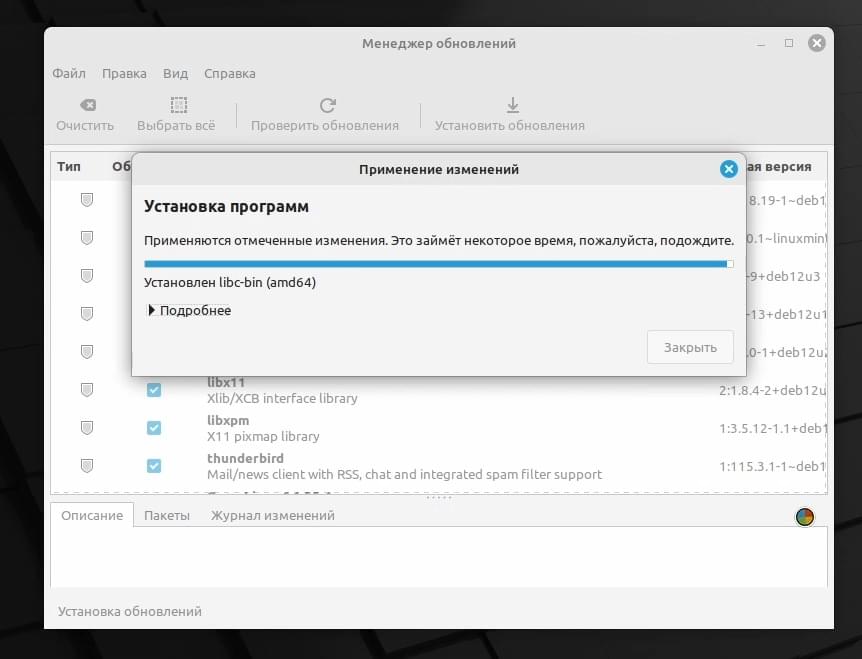Click version 1:115.3.1-1~deb
Viewport: 862px width, 659px height.
click(772, 467)
